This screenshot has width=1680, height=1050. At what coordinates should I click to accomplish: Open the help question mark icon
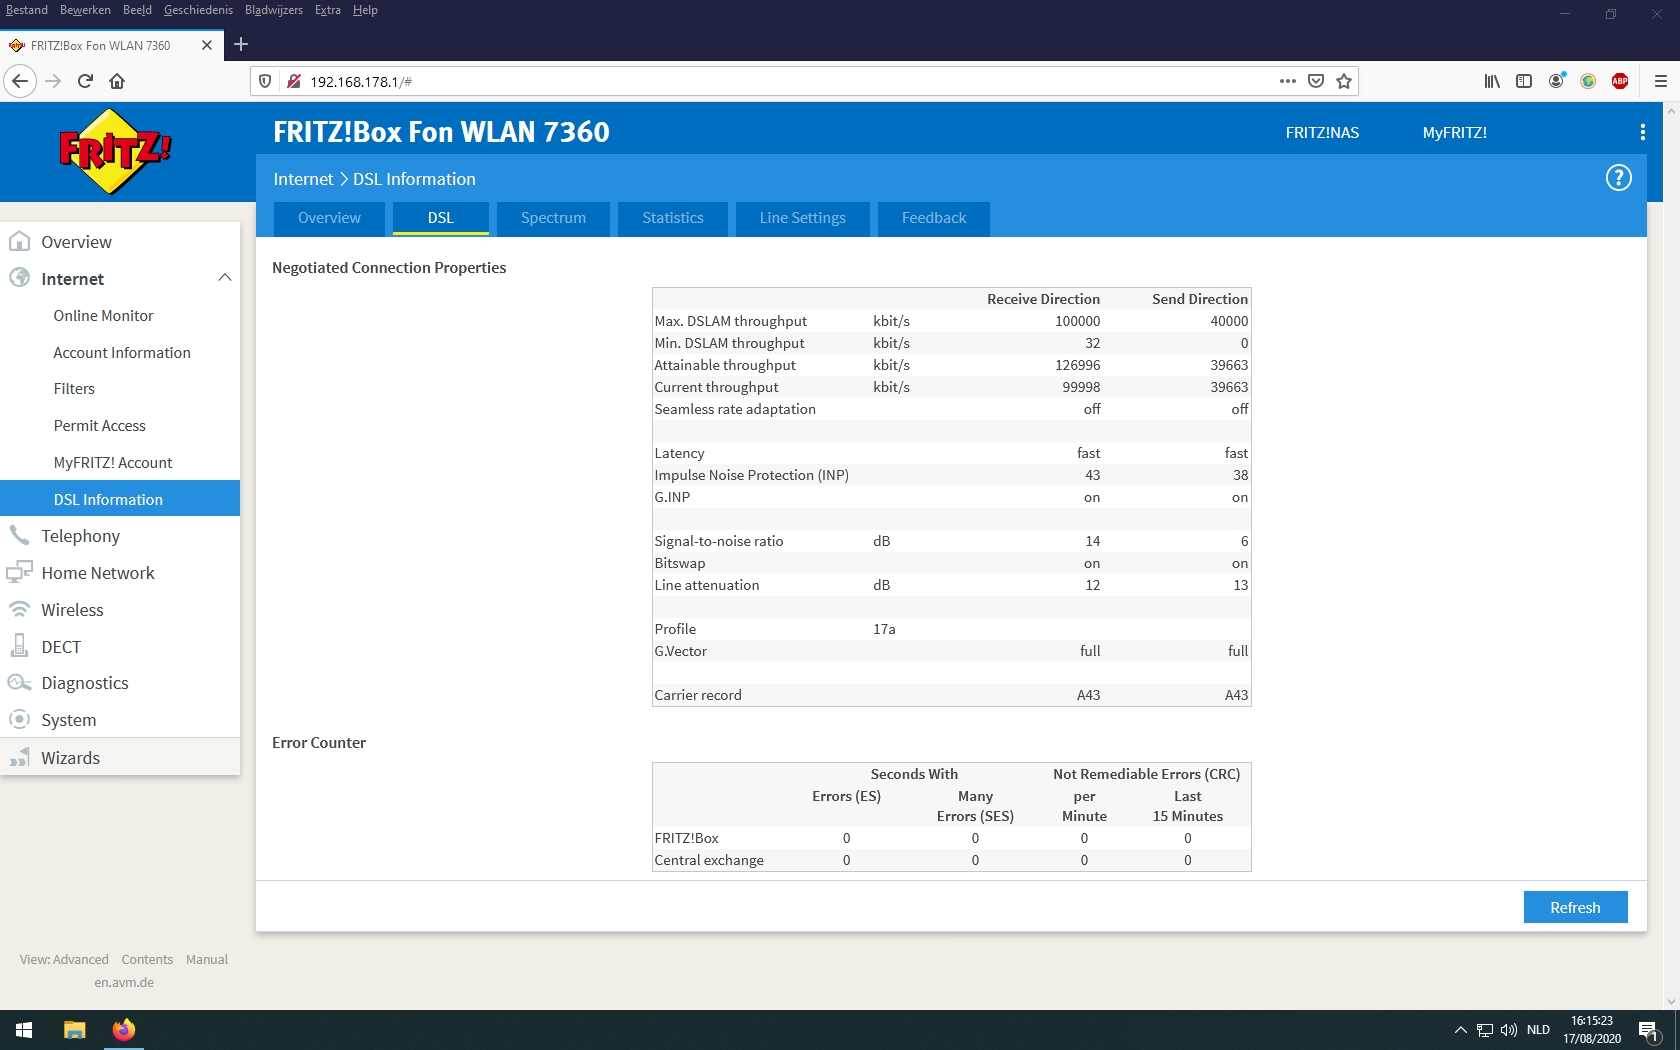[x=1618, y=178]
